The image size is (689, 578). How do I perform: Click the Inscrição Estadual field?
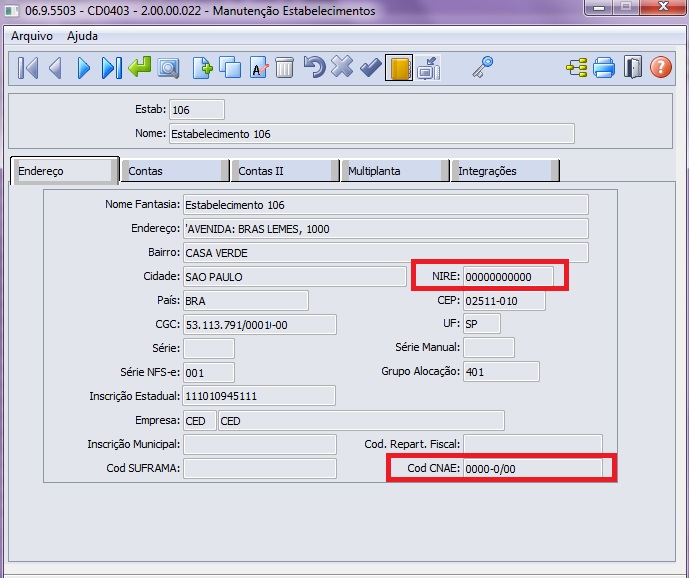pos(259,396)
